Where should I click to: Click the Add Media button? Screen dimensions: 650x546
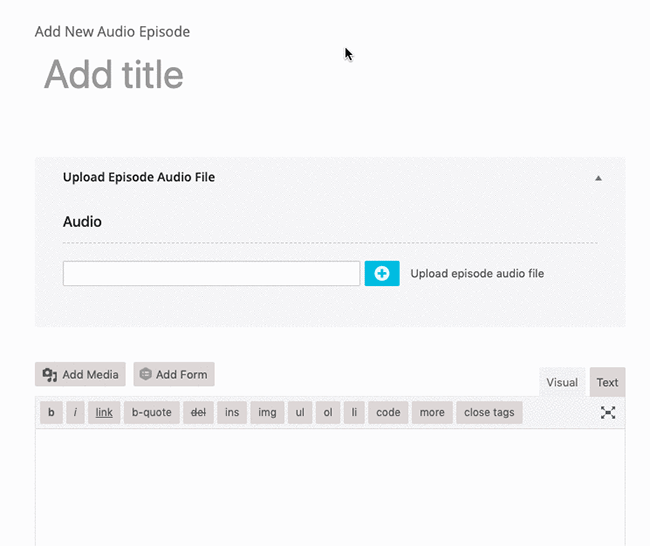tap(80, 374)
